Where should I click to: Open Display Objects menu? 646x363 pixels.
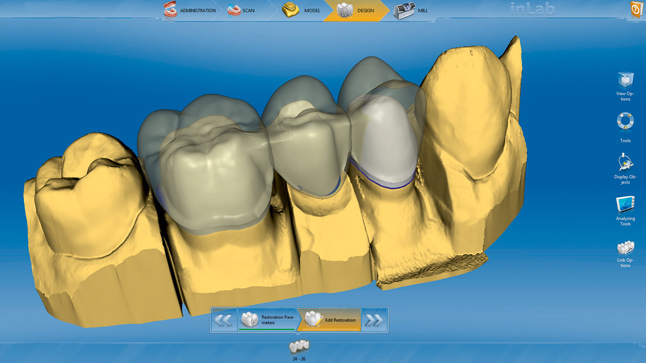point(625,168)
